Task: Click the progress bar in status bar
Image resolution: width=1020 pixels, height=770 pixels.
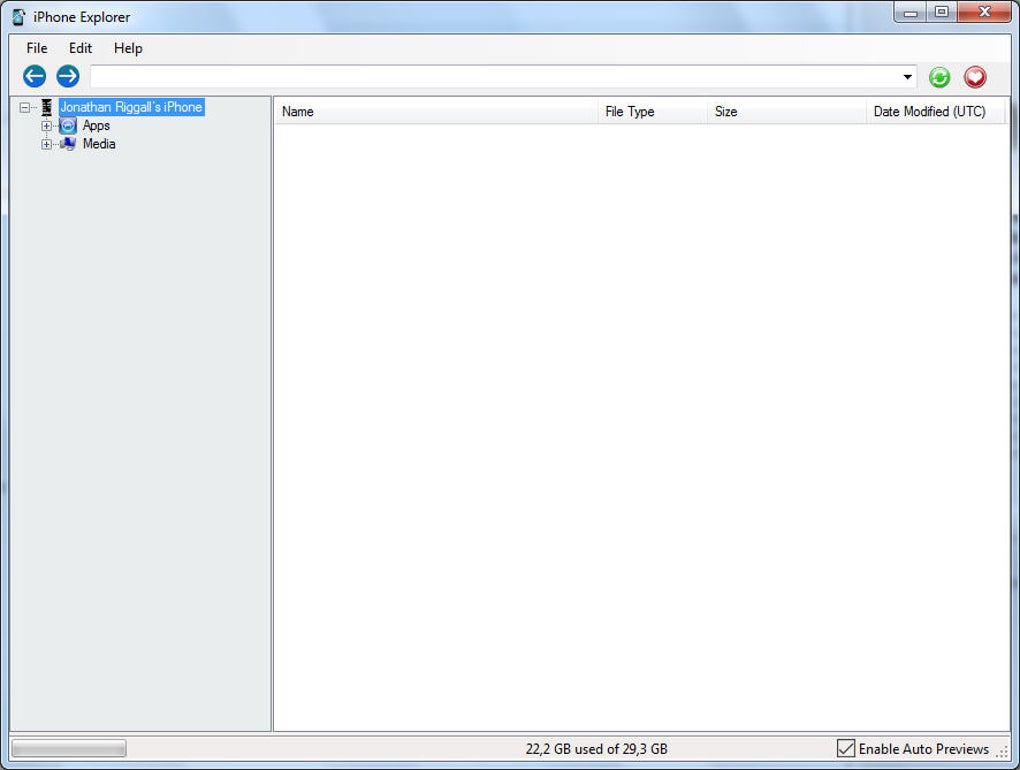Action: 69,749
